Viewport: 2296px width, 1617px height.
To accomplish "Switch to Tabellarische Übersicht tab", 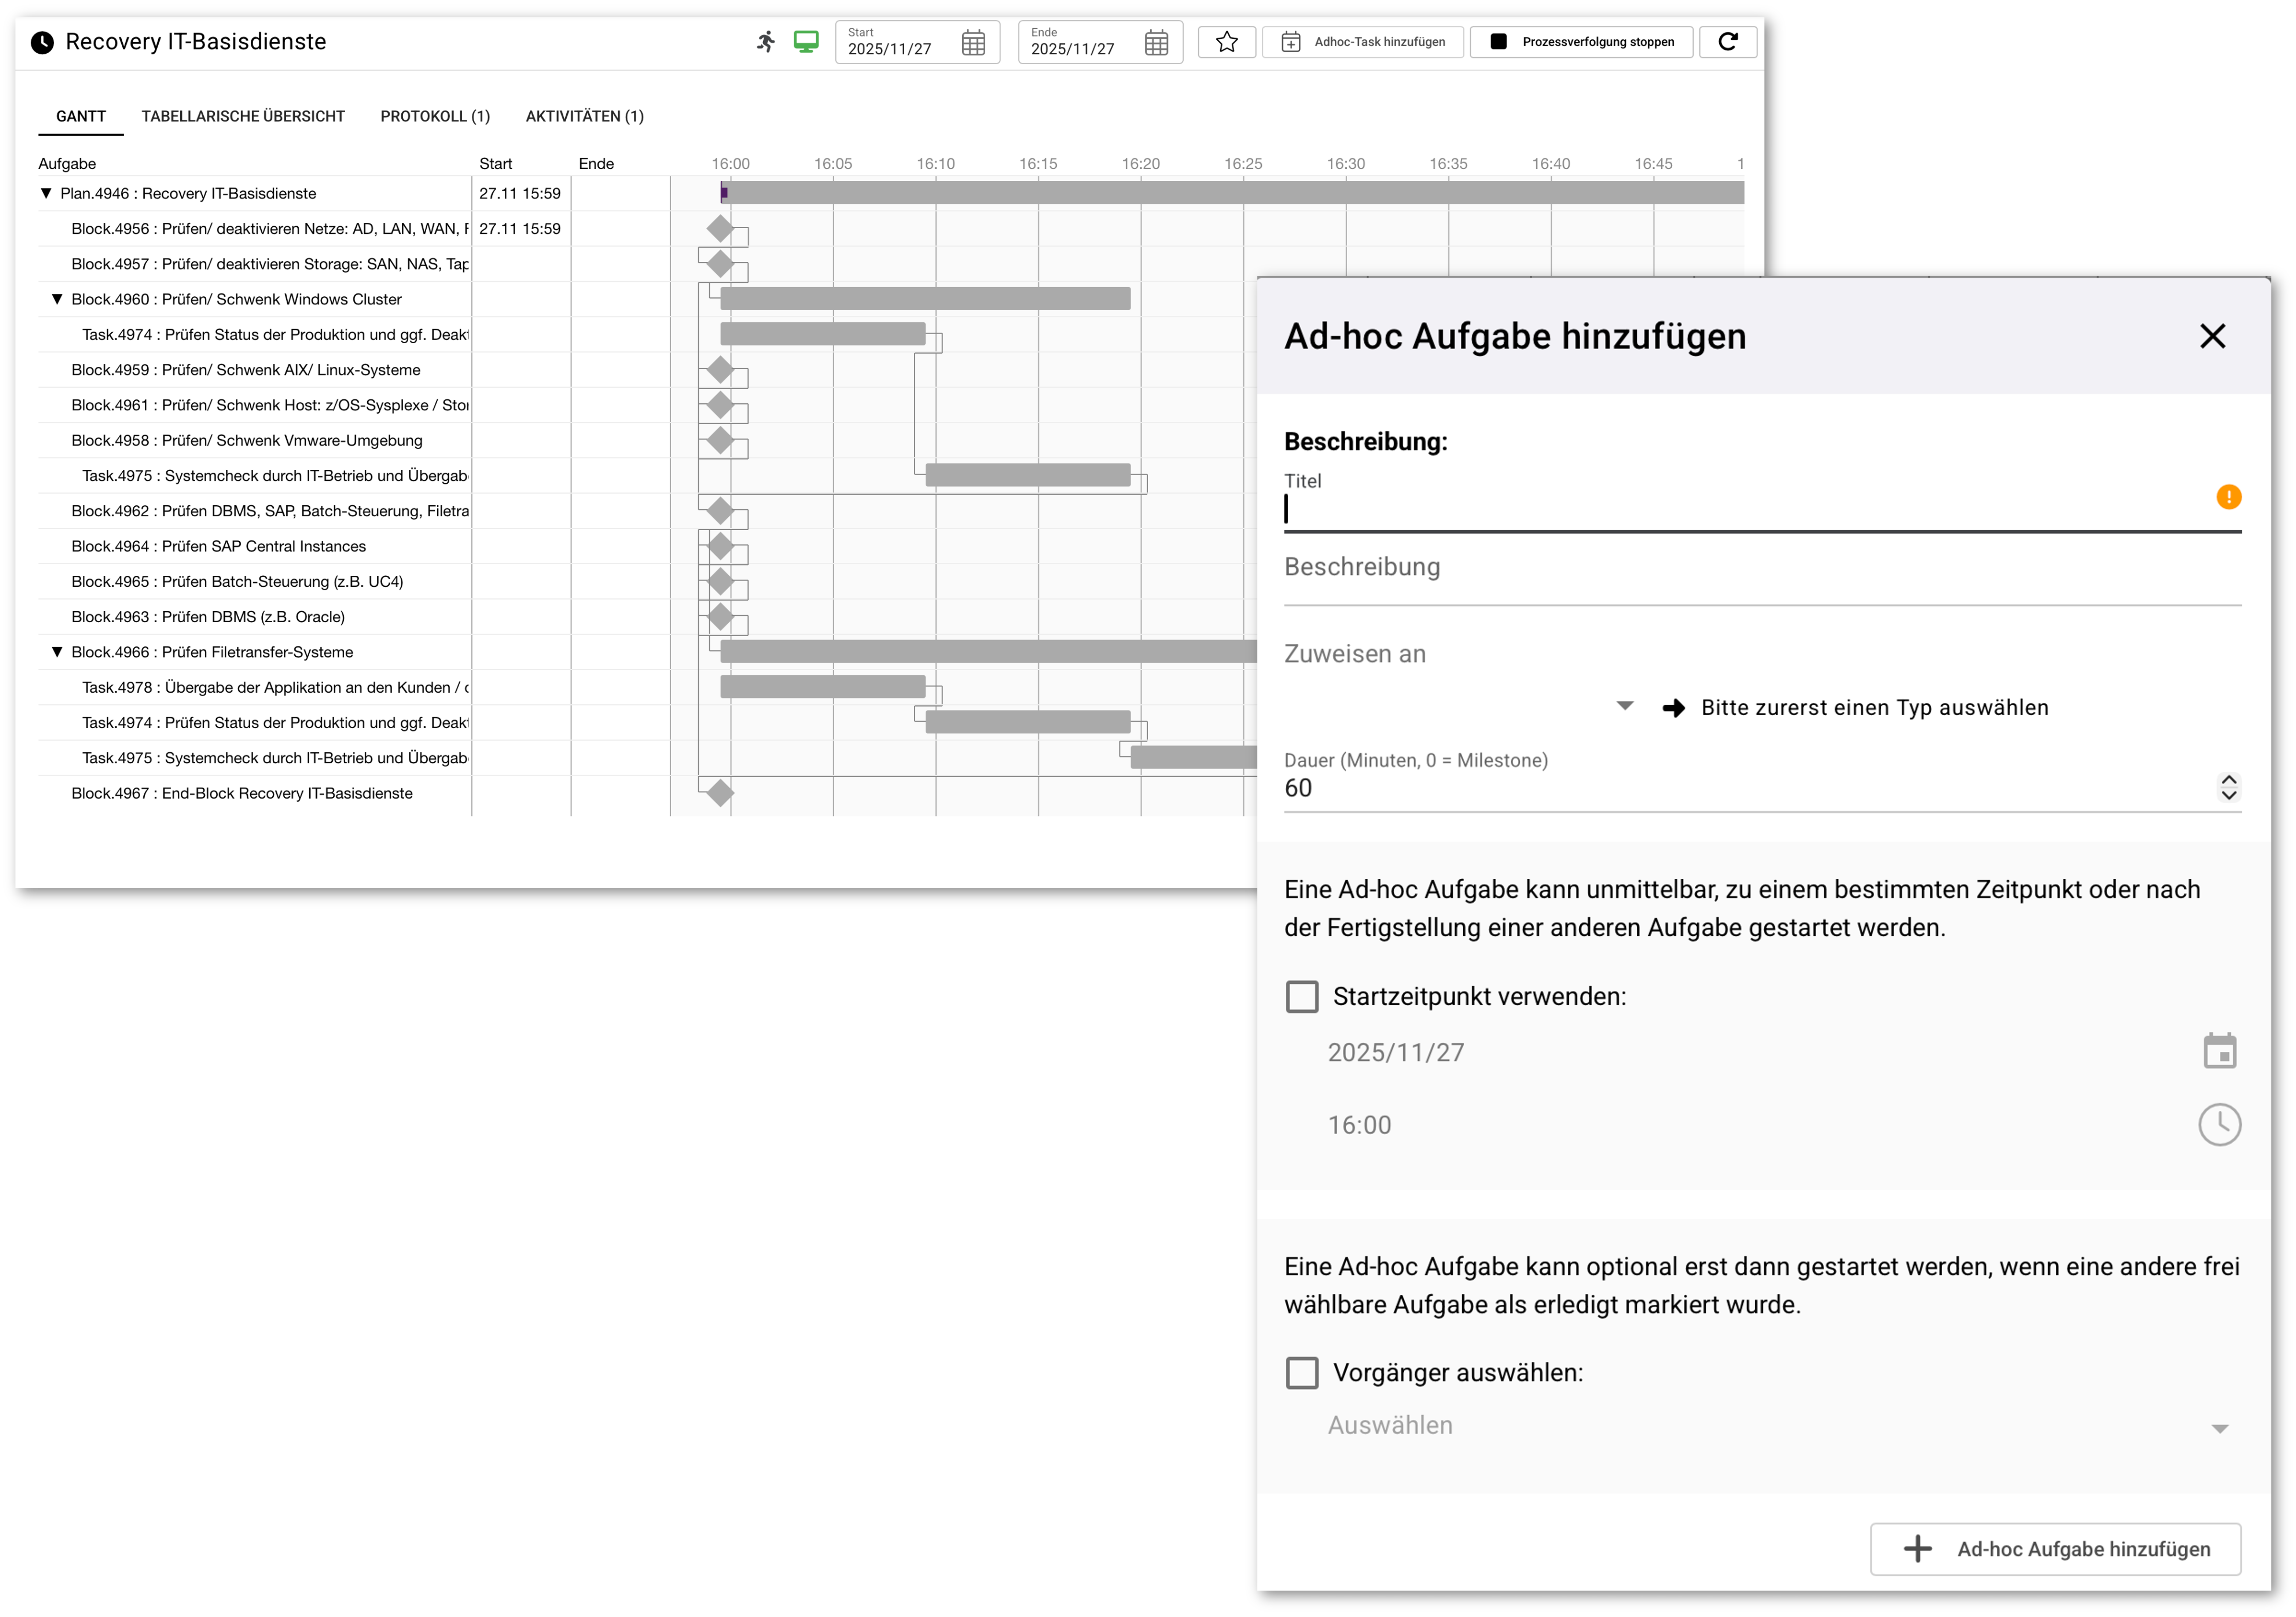I will coord(243,116).
